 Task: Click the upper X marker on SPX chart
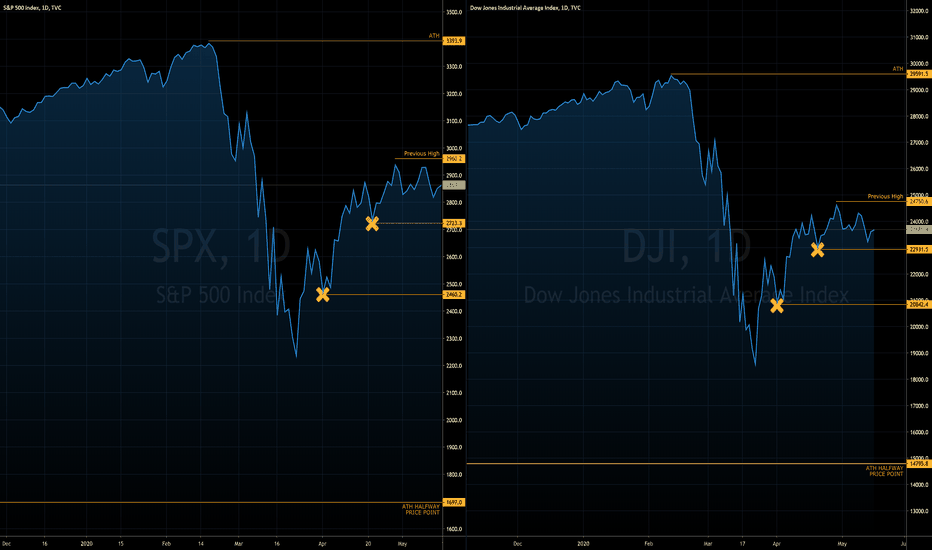[x=372, y=224]
